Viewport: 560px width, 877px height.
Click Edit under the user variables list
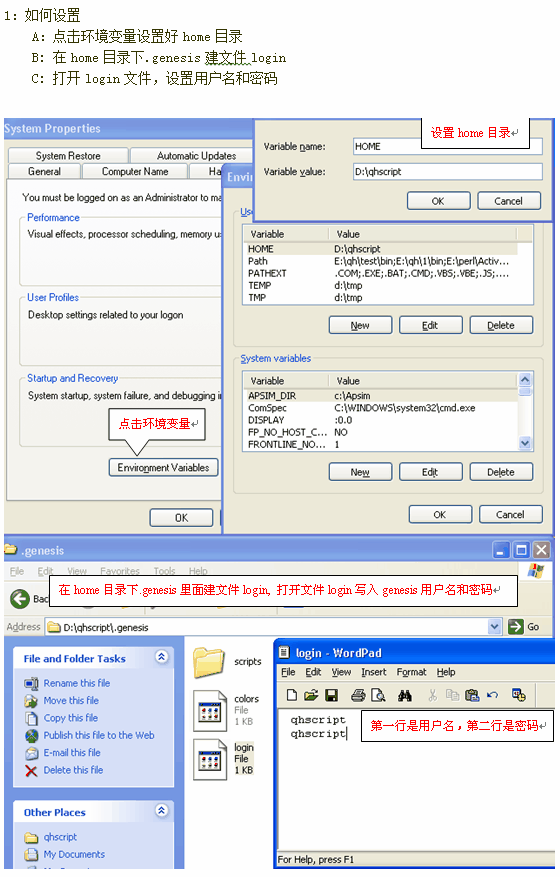(430, 325)
